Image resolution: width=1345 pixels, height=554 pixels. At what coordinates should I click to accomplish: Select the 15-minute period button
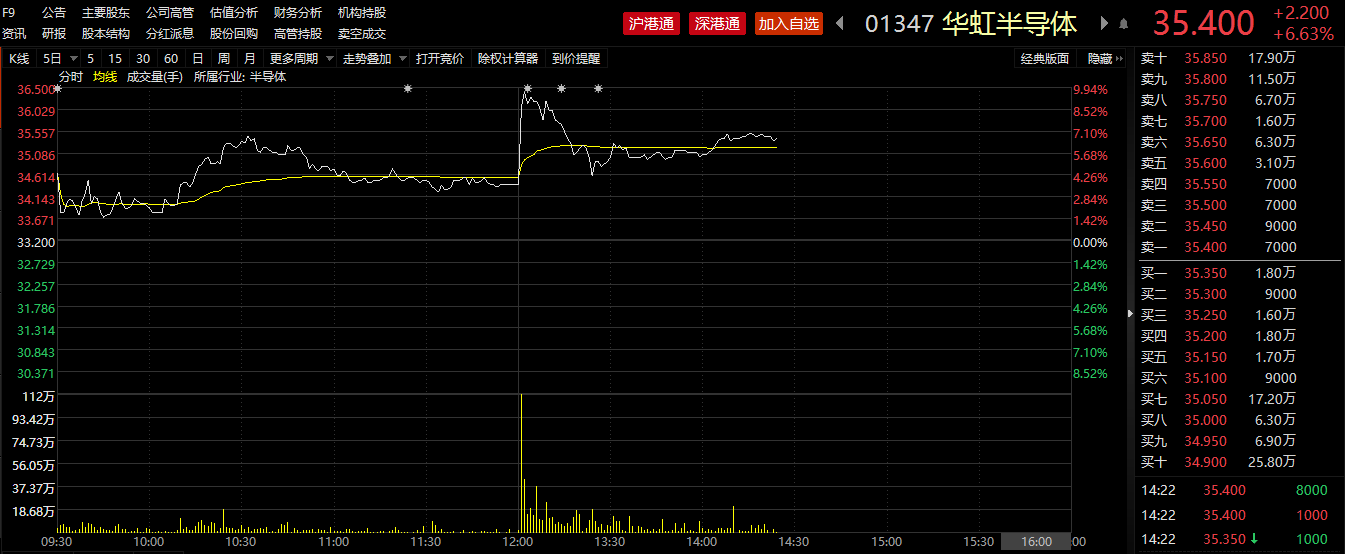pos(116,59)
